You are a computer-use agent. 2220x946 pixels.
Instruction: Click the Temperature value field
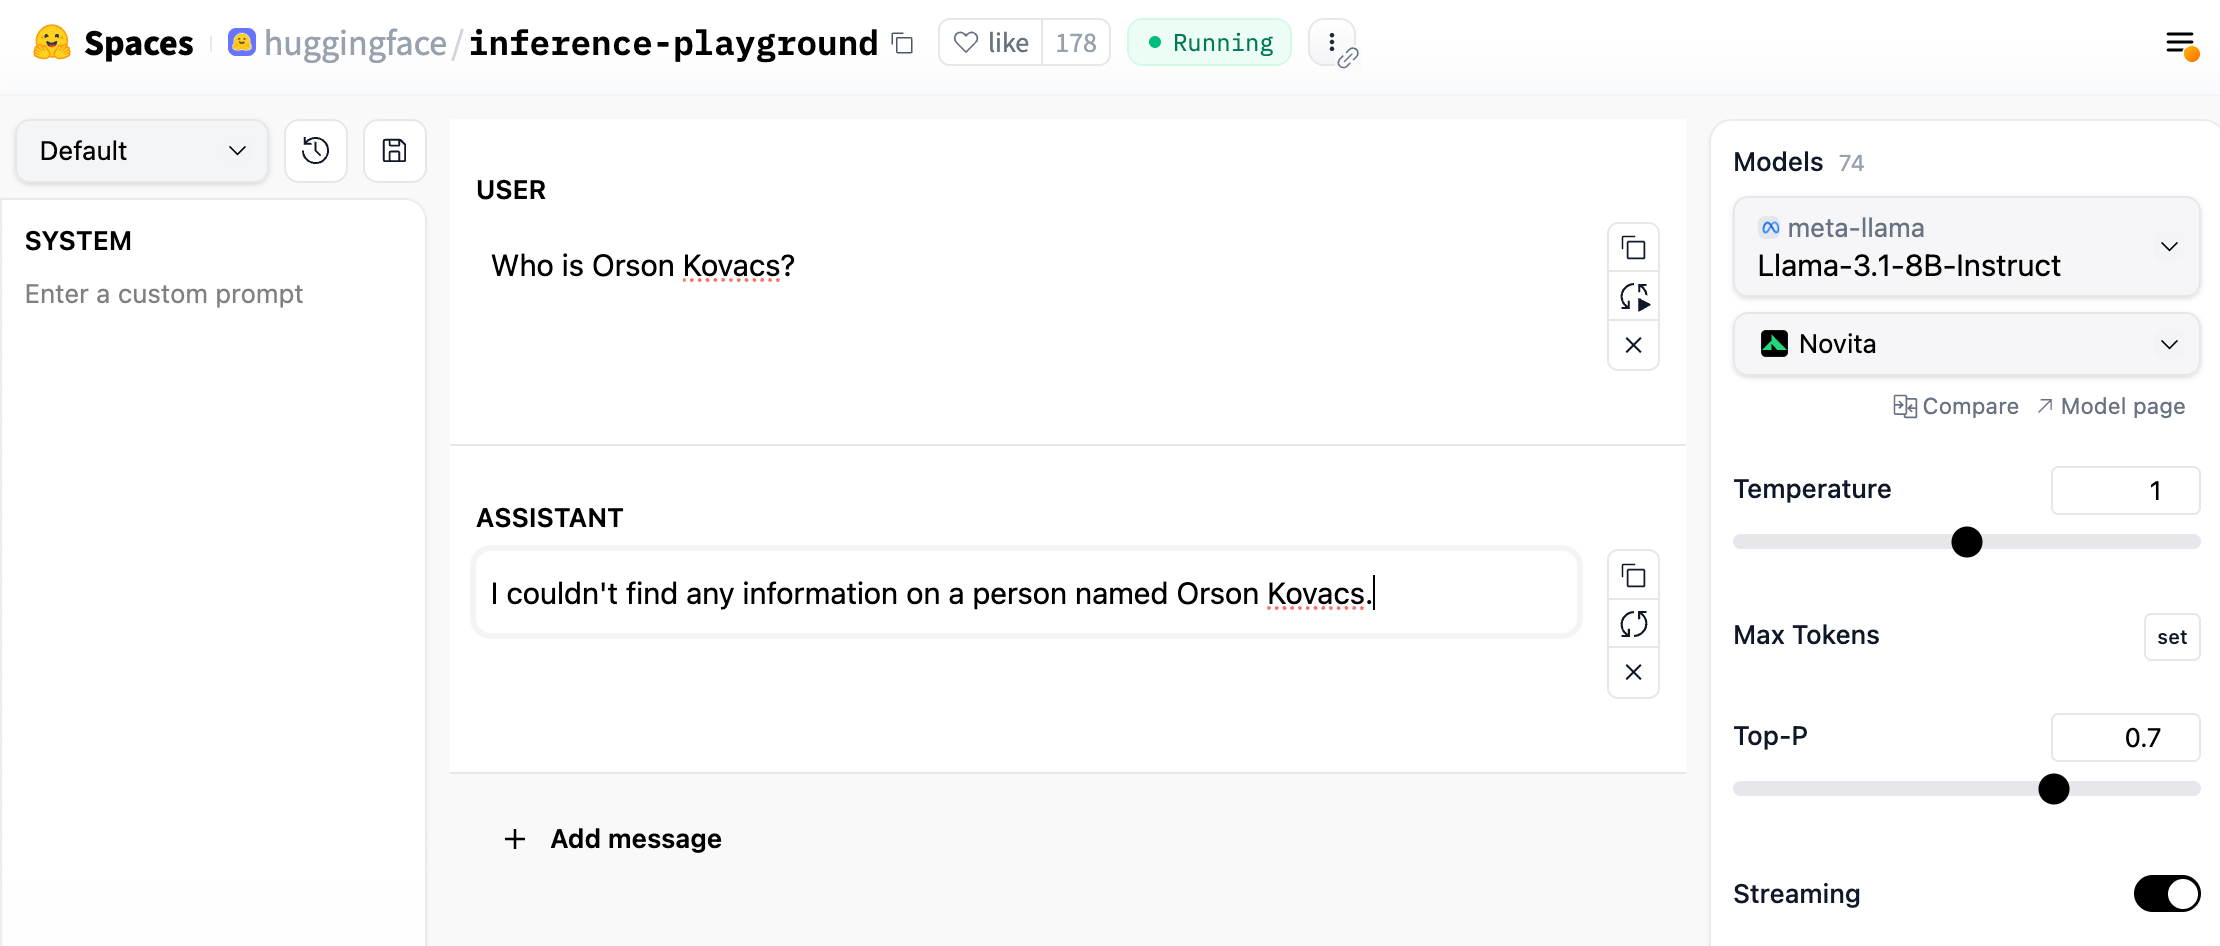(2125, 490)
